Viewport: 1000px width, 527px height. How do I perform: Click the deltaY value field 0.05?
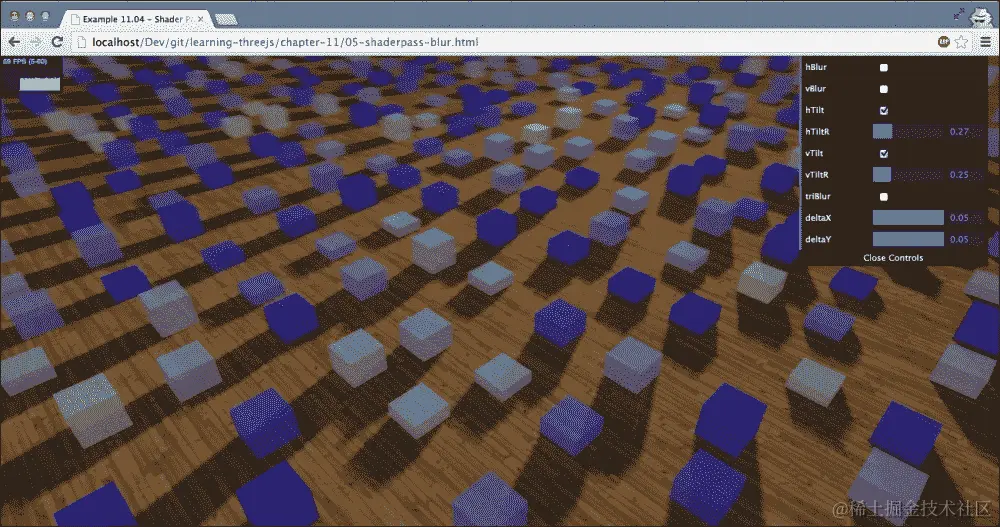966,239
